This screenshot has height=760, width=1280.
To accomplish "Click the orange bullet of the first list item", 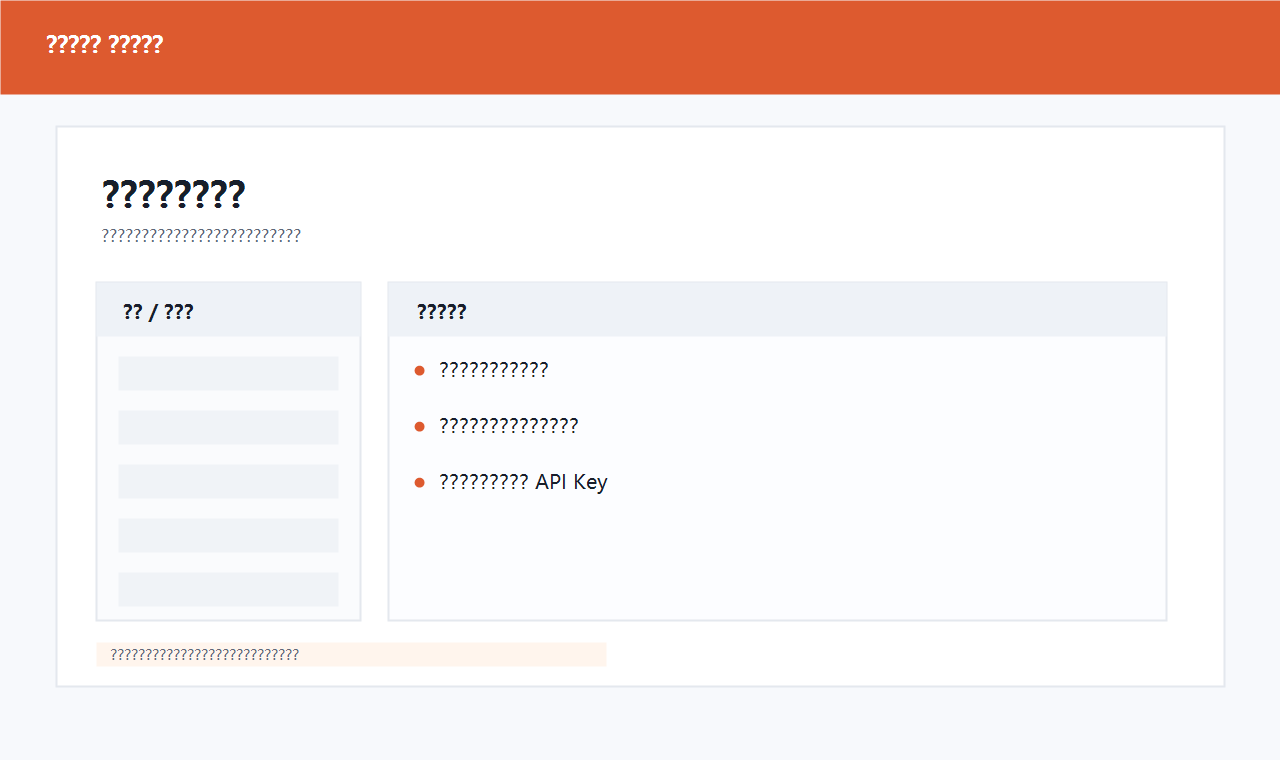I will 420,371.
